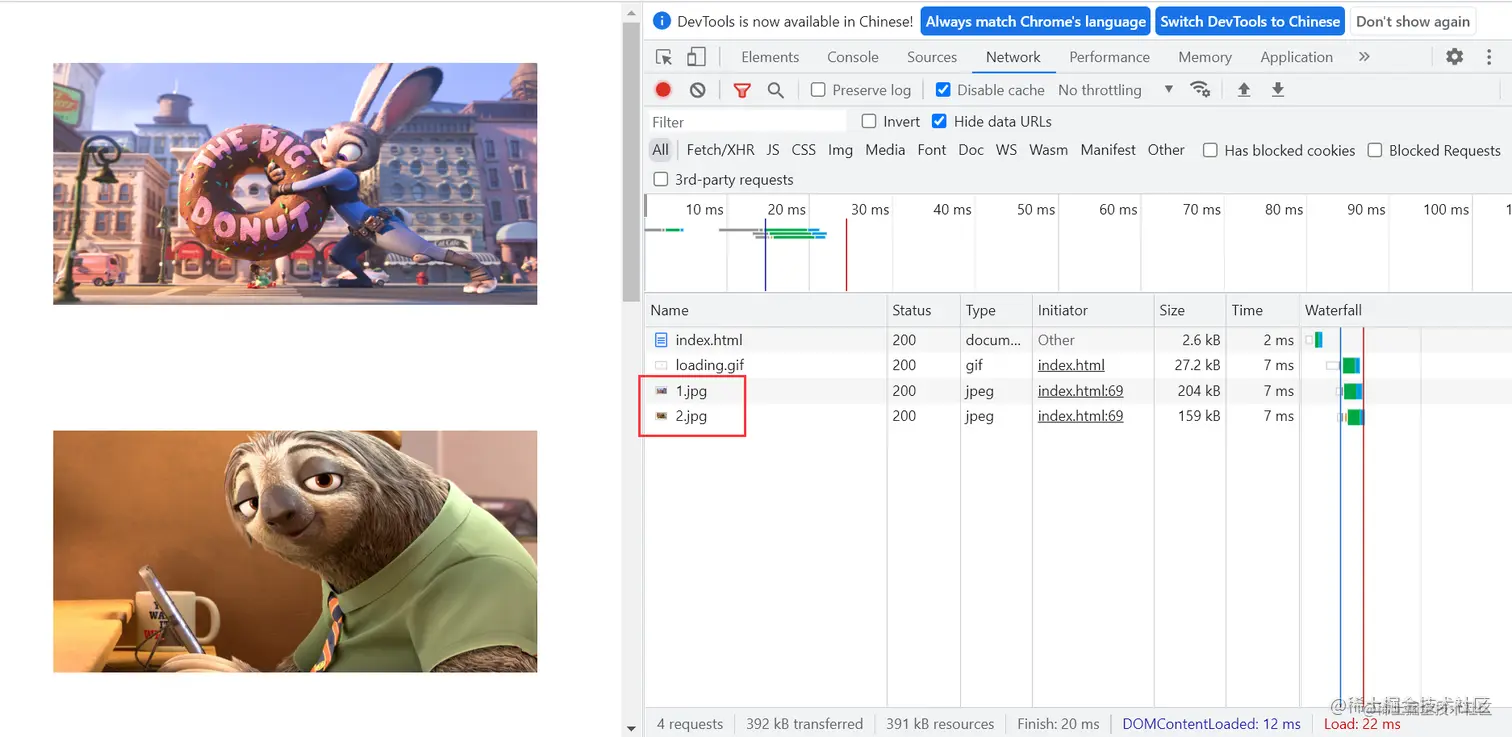The width and height of the screenshot is (1512, 737).
Task: Show more DevTools tabs chevron
Action: point(1364,57)
